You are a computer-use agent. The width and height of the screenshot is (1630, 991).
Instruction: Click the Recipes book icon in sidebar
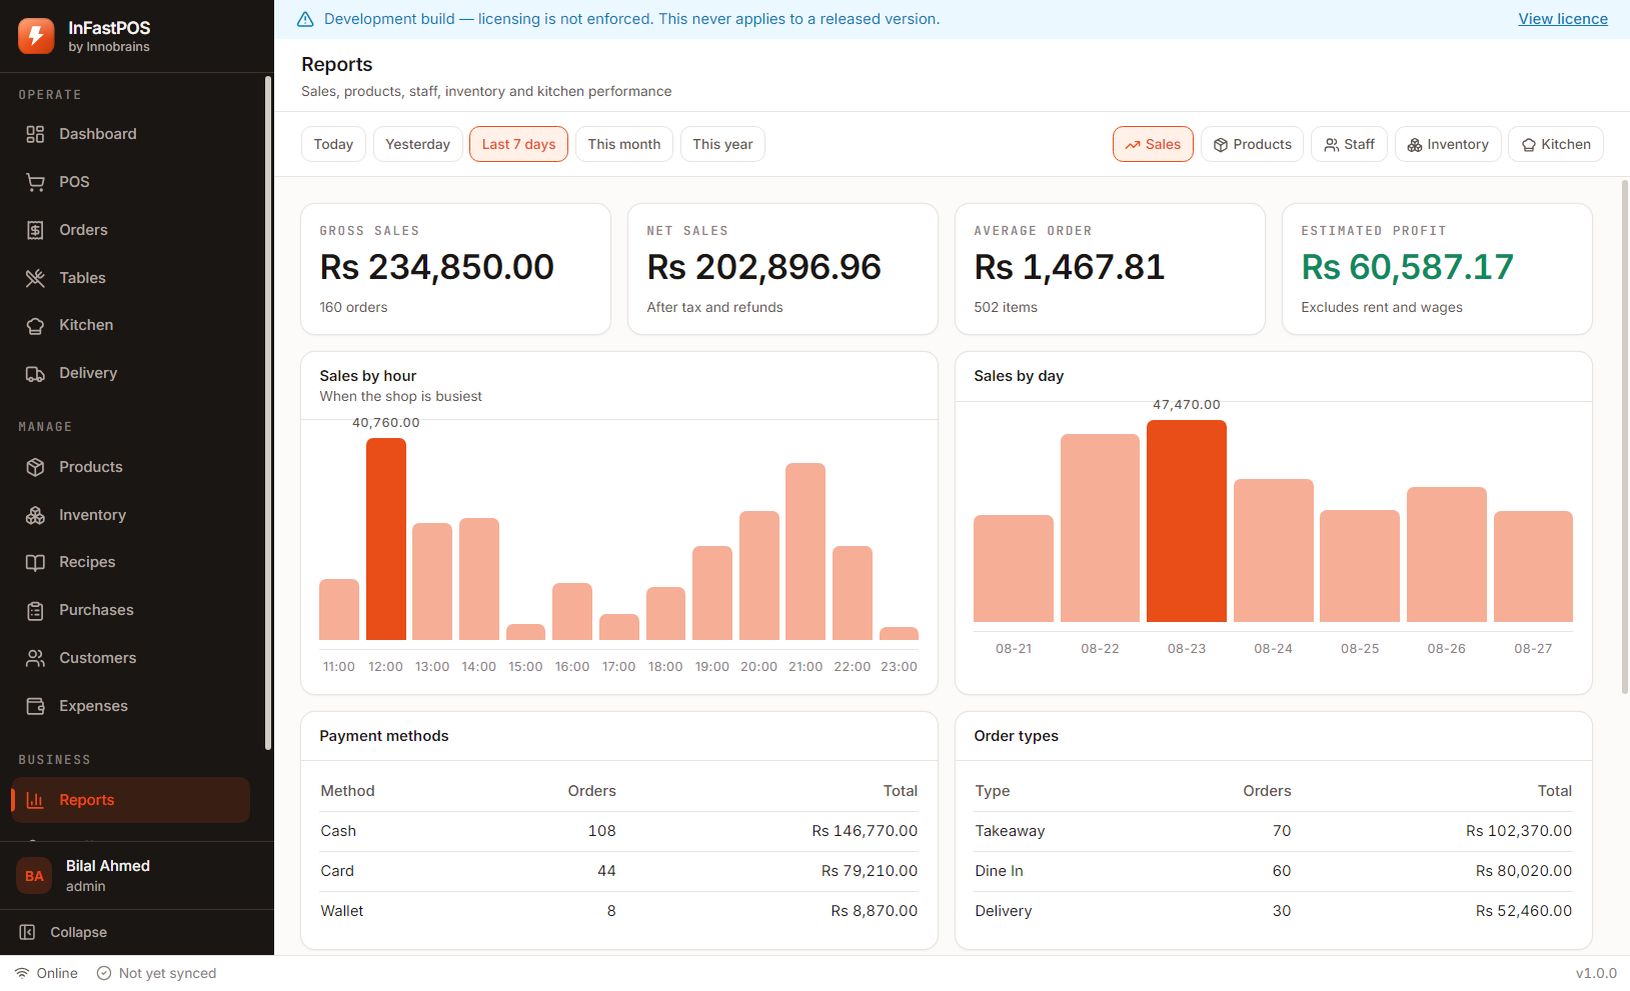(35, 562)
